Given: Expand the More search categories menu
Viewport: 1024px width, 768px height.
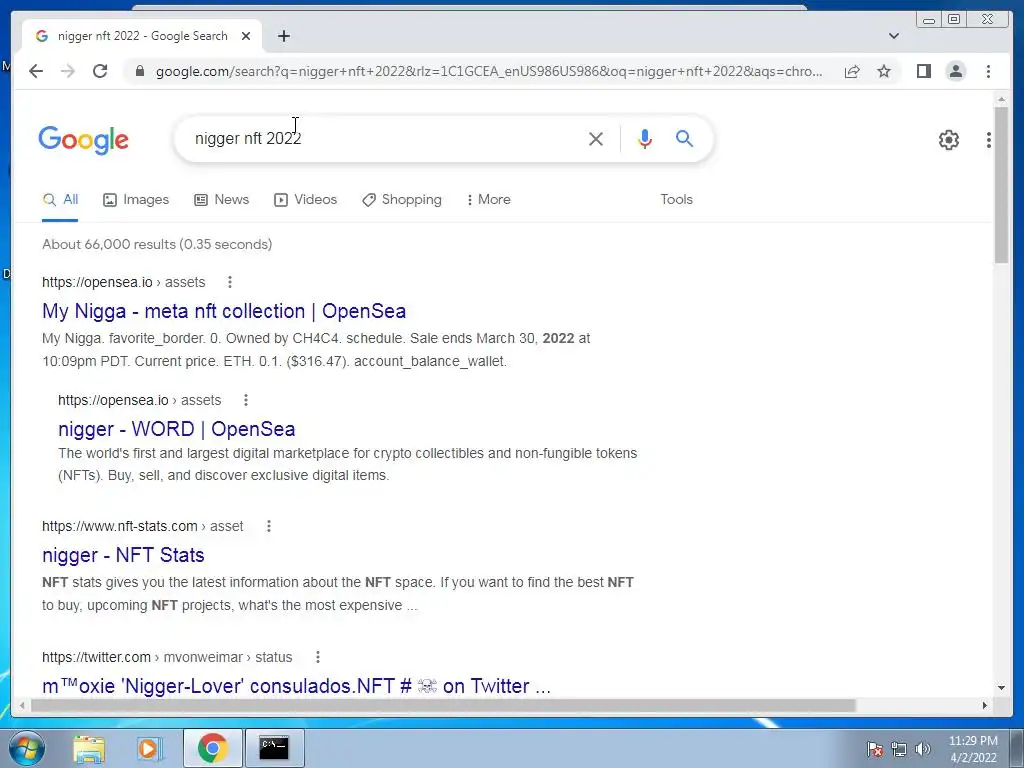Looking at the screenshot, I should (x=488, y=199).
